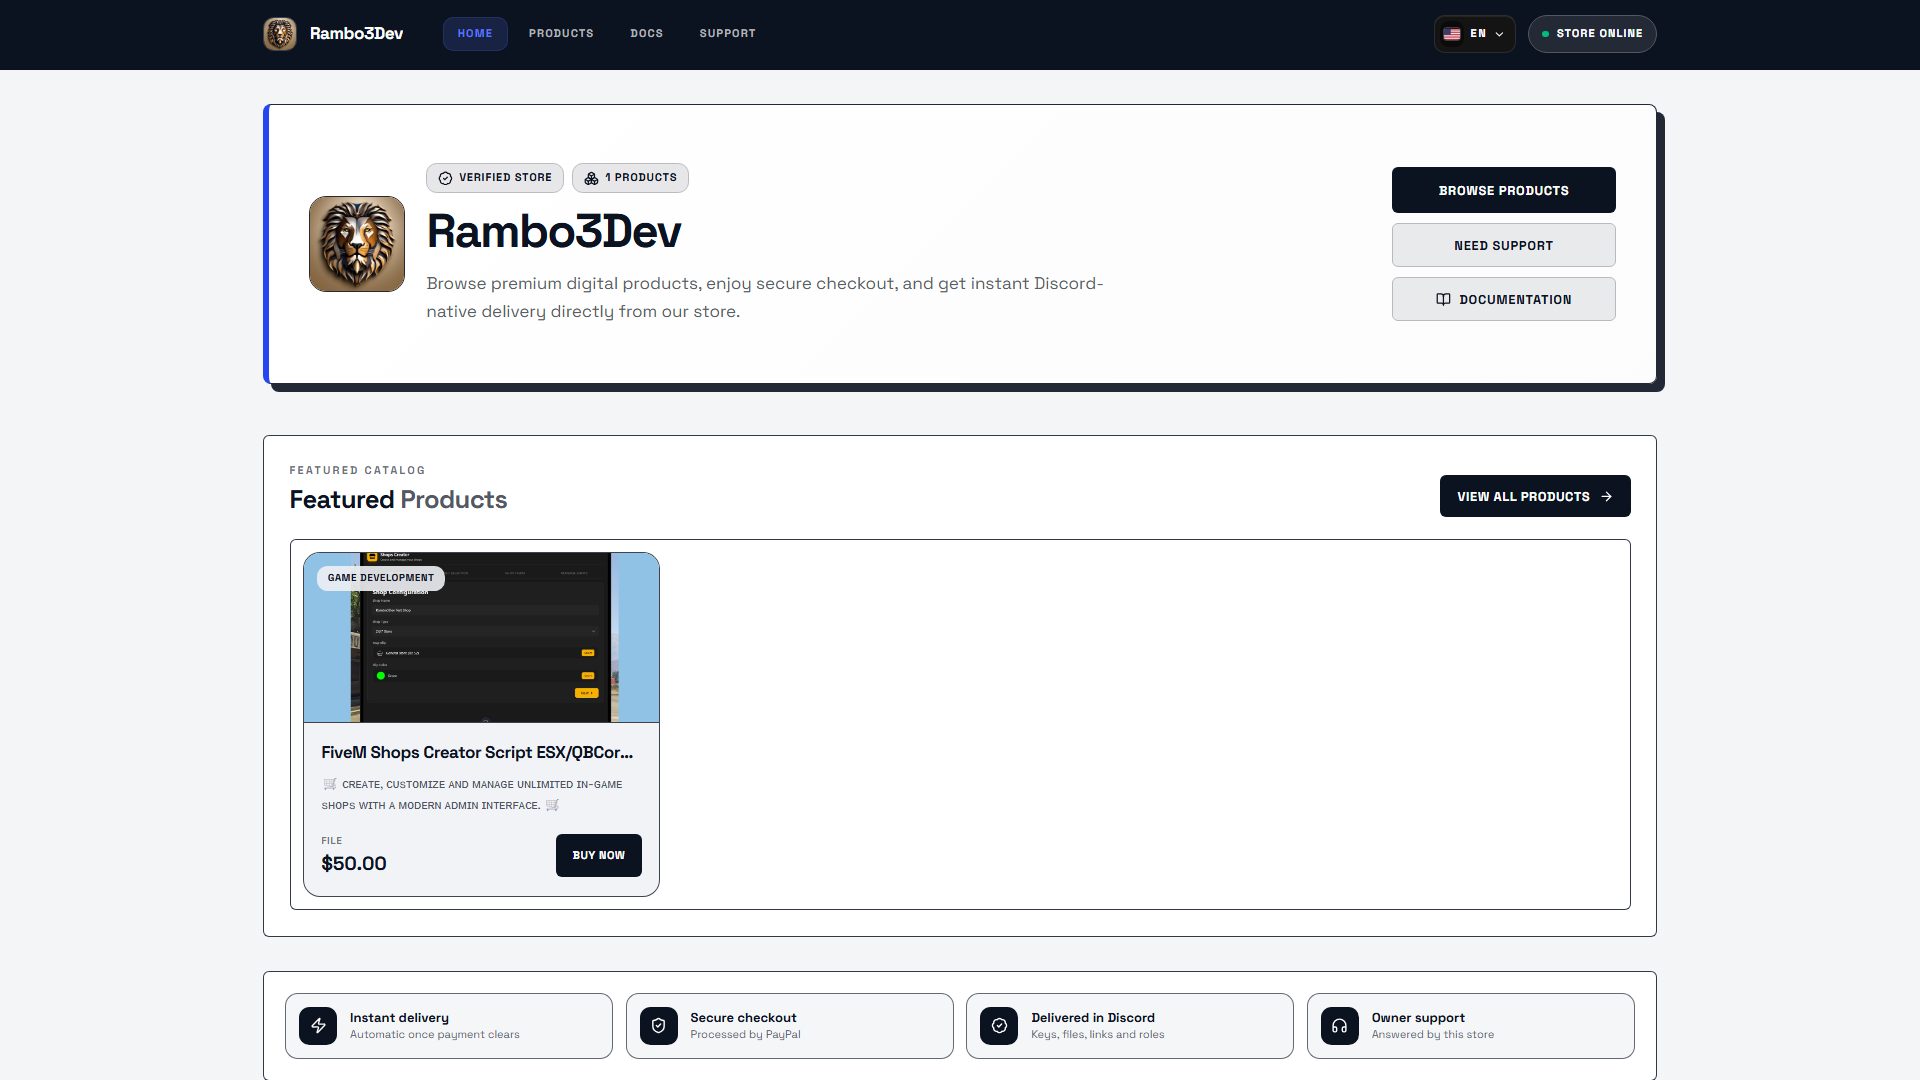This screenshot has width=1920, height=1080.
Task: Click the Need Support button
Action: (x=1503, y=245)
